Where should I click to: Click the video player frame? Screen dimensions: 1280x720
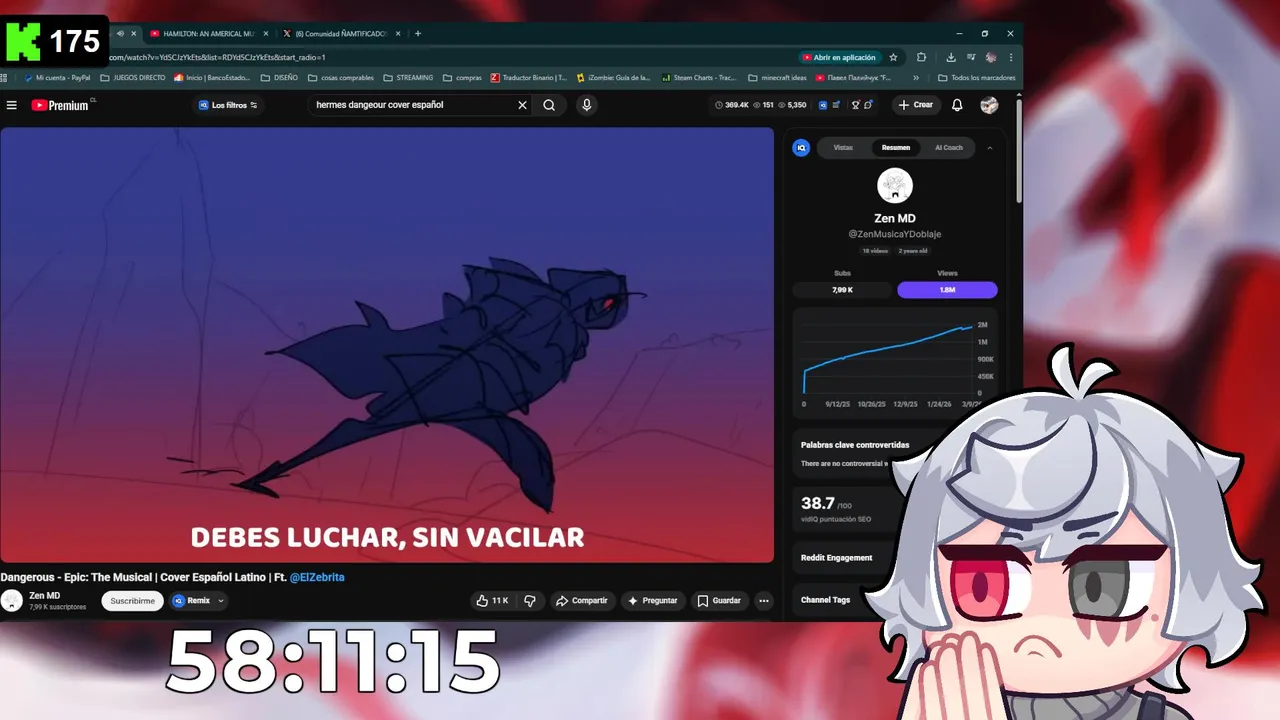click(387, 345)
